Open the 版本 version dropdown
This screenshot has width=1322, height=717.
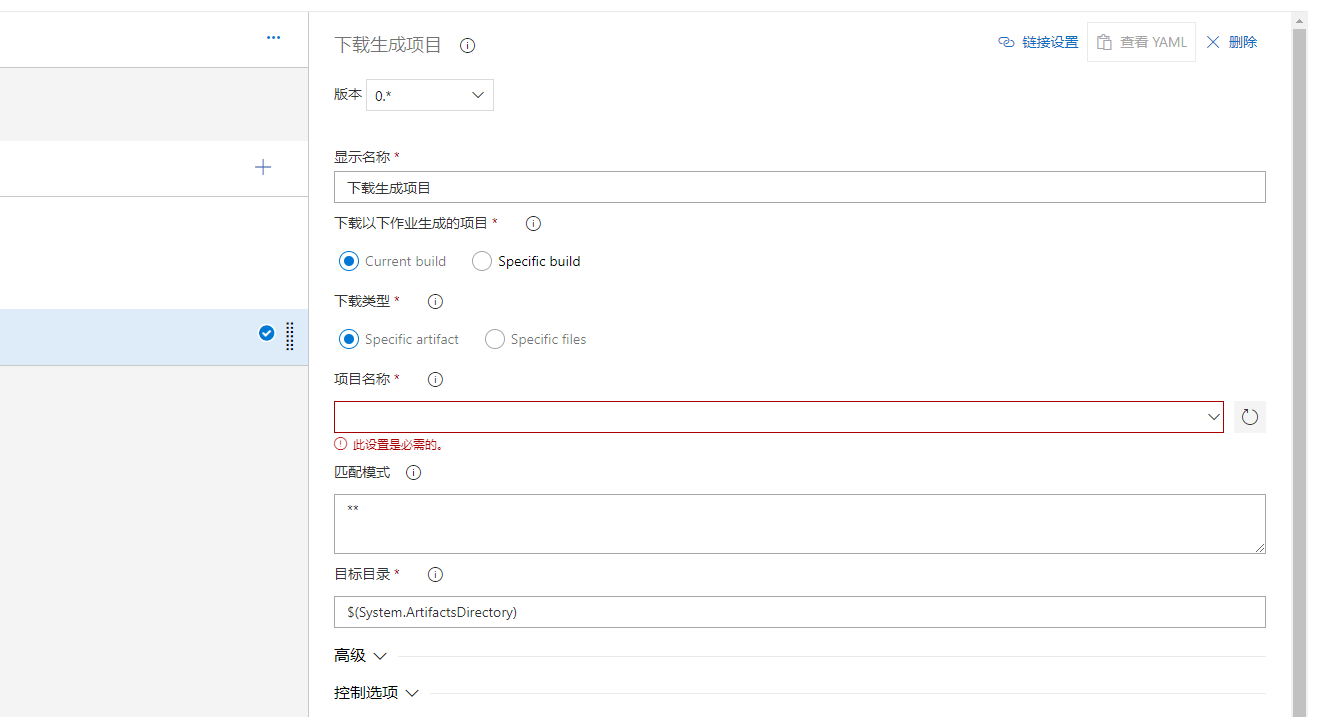click(x=429, y=96)
